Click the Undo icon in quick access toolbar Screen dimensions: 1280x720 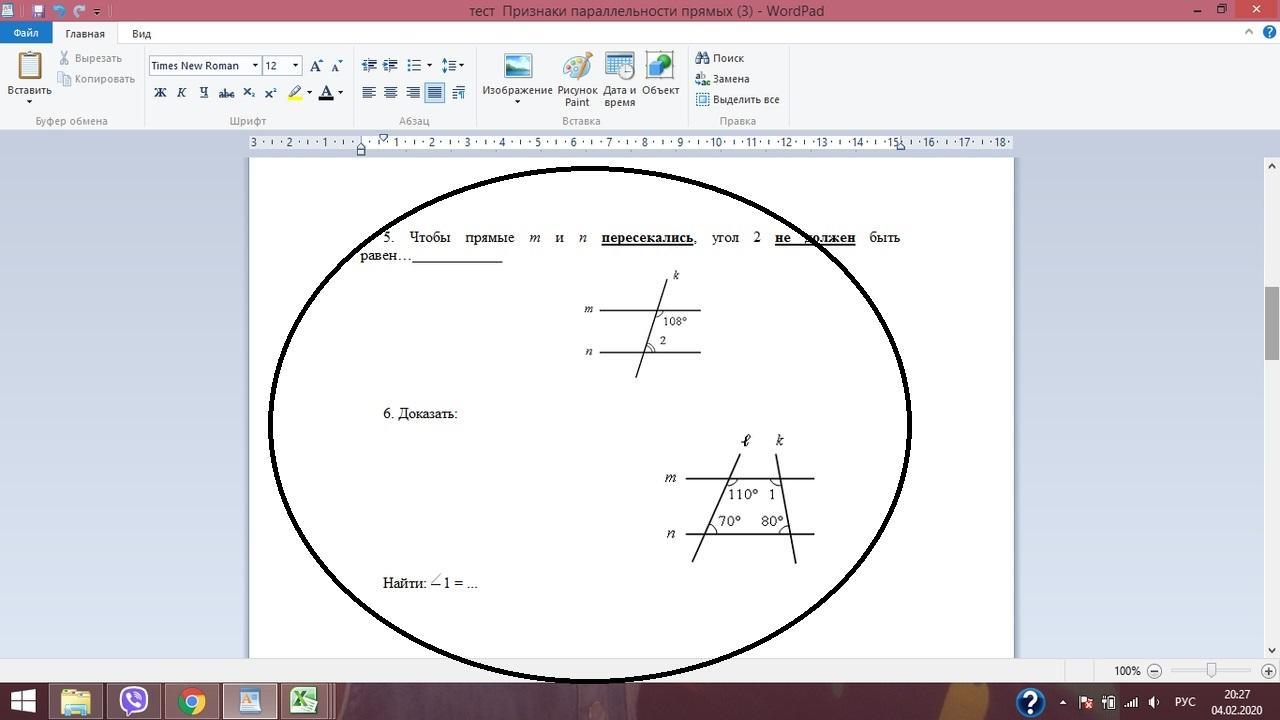point(58,11)
